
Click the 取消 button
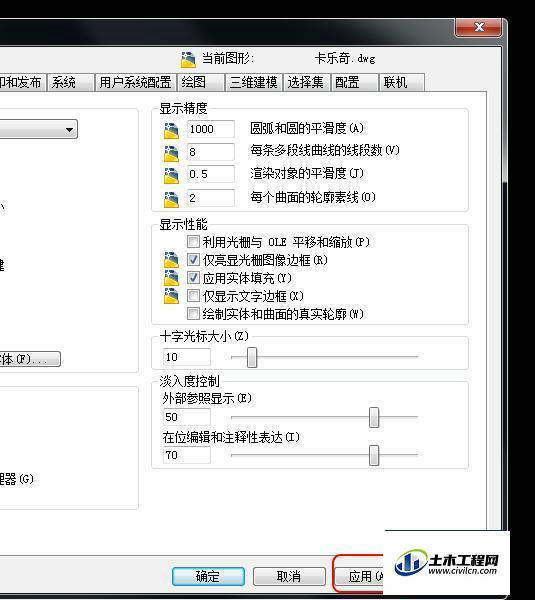[289, 576]
